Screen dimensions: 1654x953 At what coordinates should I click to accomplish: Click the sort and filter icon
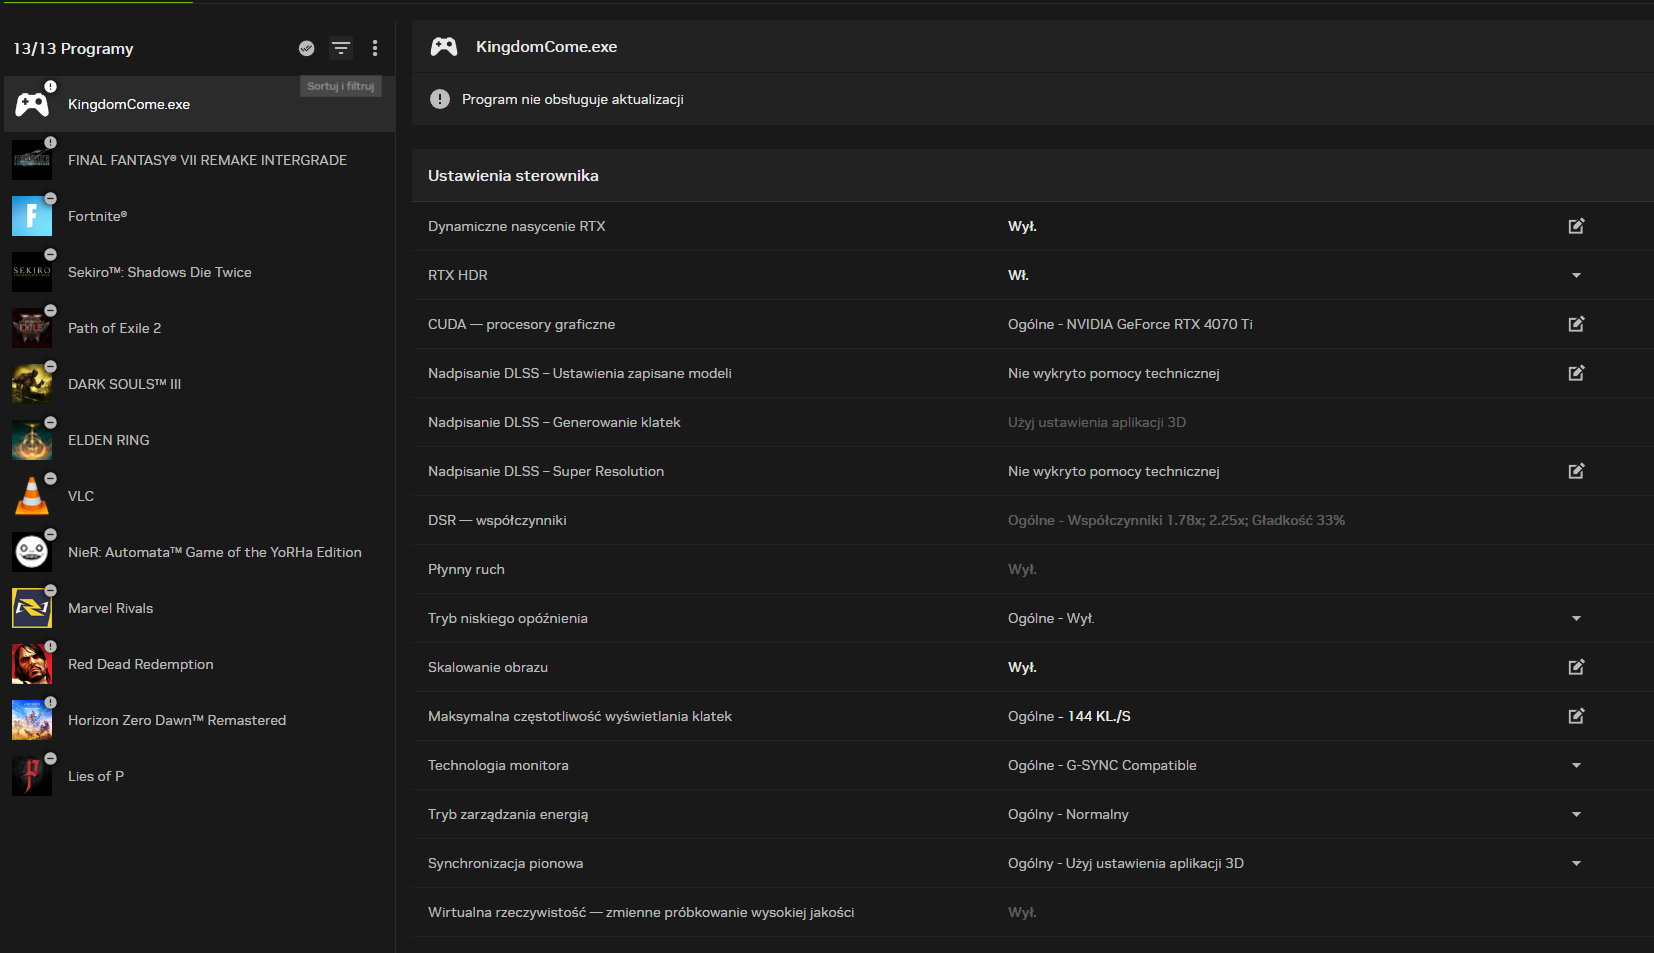(x=341, y=48)
